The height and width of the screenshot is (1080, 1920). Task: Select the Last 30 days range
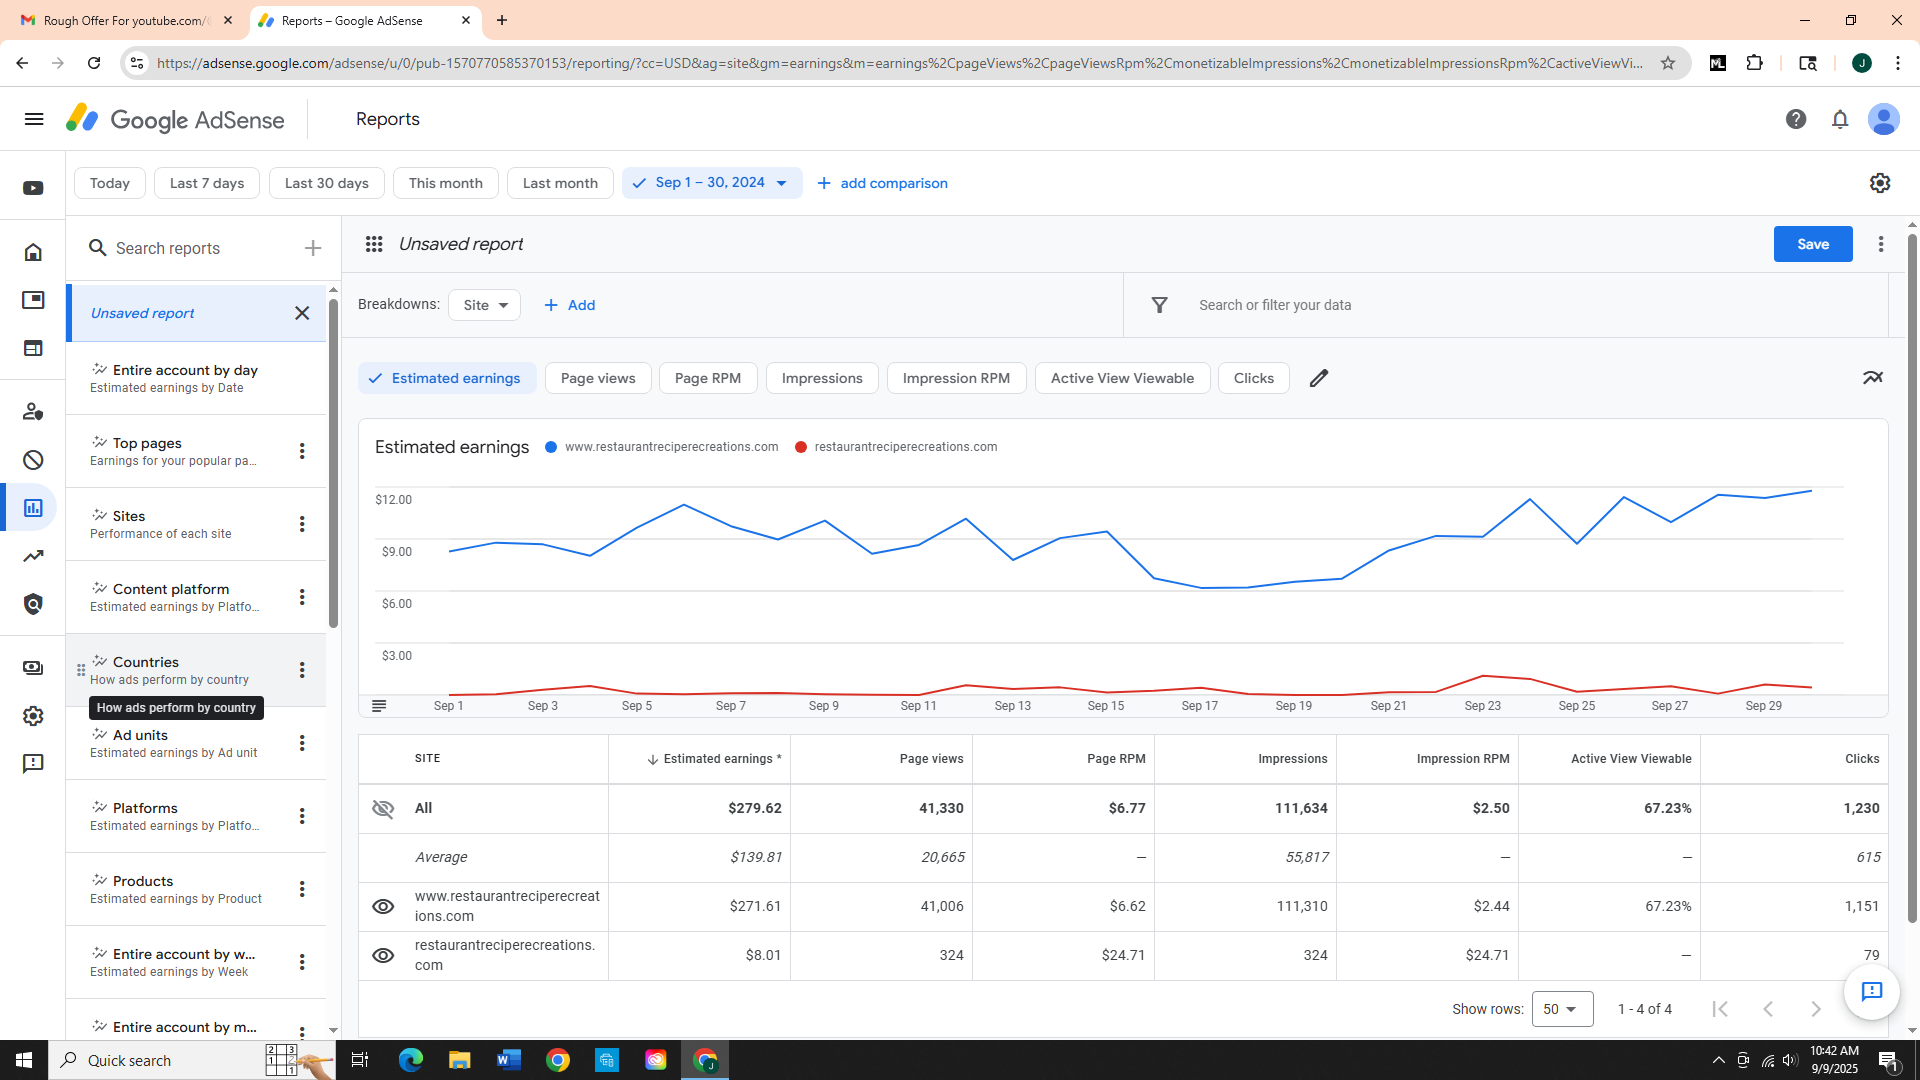[327, 183]
